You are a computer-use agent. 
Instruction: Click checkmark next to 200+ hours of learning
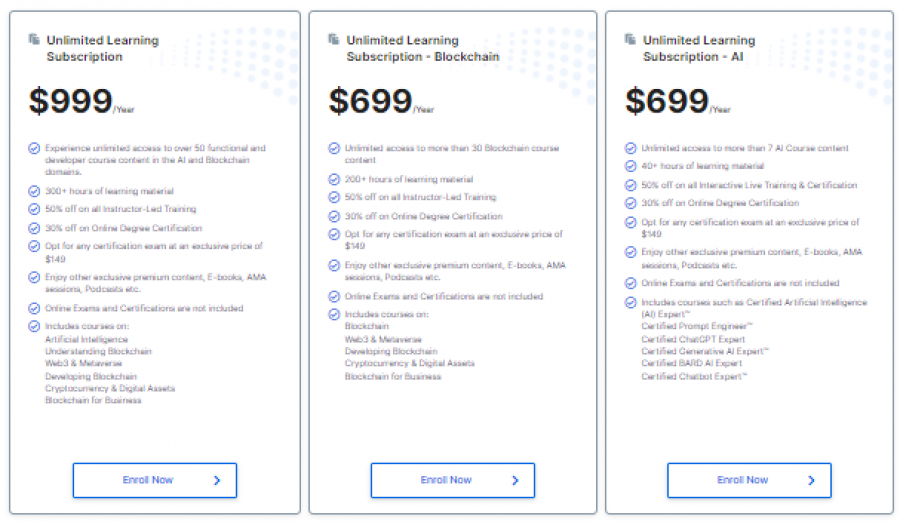(x=334, y=180)
